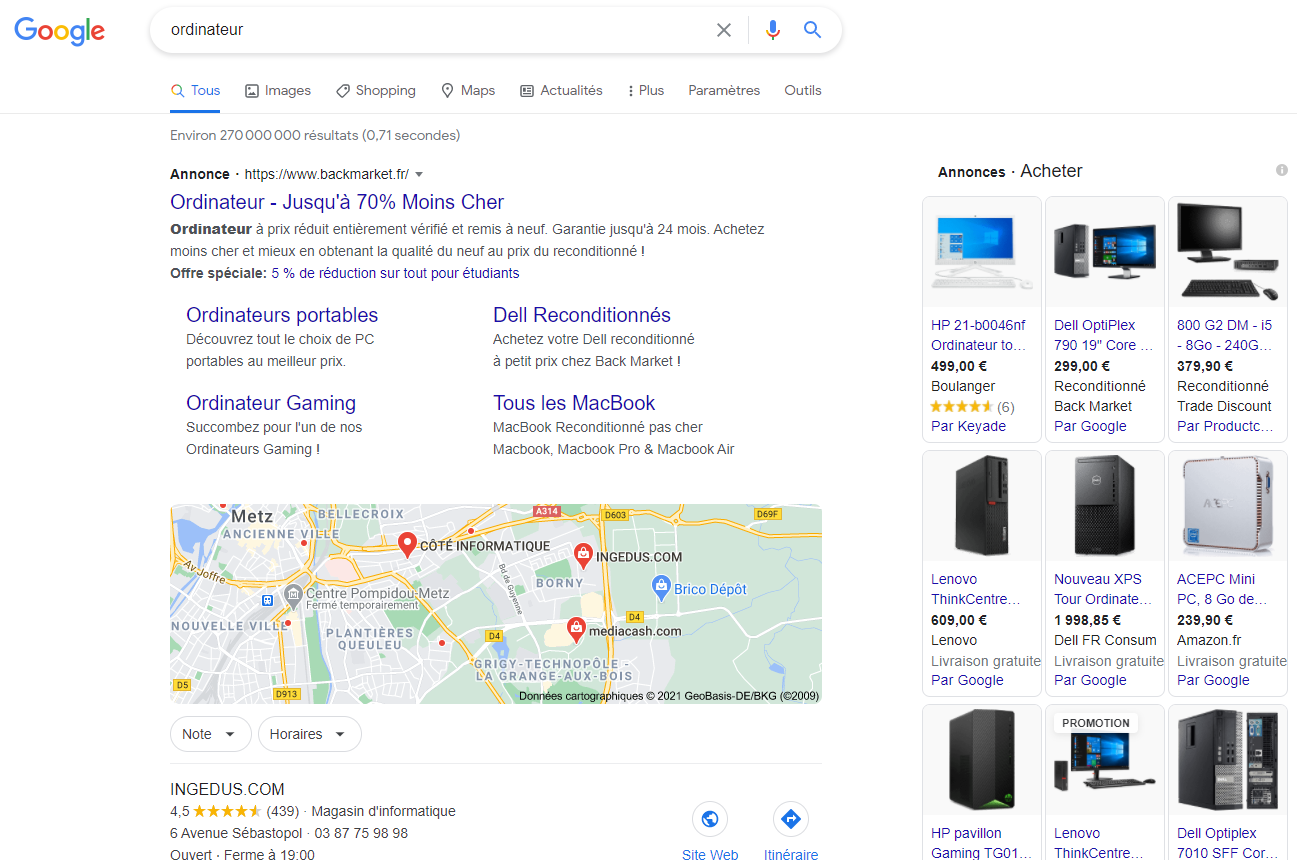The height and width of the screenshot is (860, 1297).
Task: Open HP 21-b0046nf Ordinateur title link
Action: tap(979, 335)
